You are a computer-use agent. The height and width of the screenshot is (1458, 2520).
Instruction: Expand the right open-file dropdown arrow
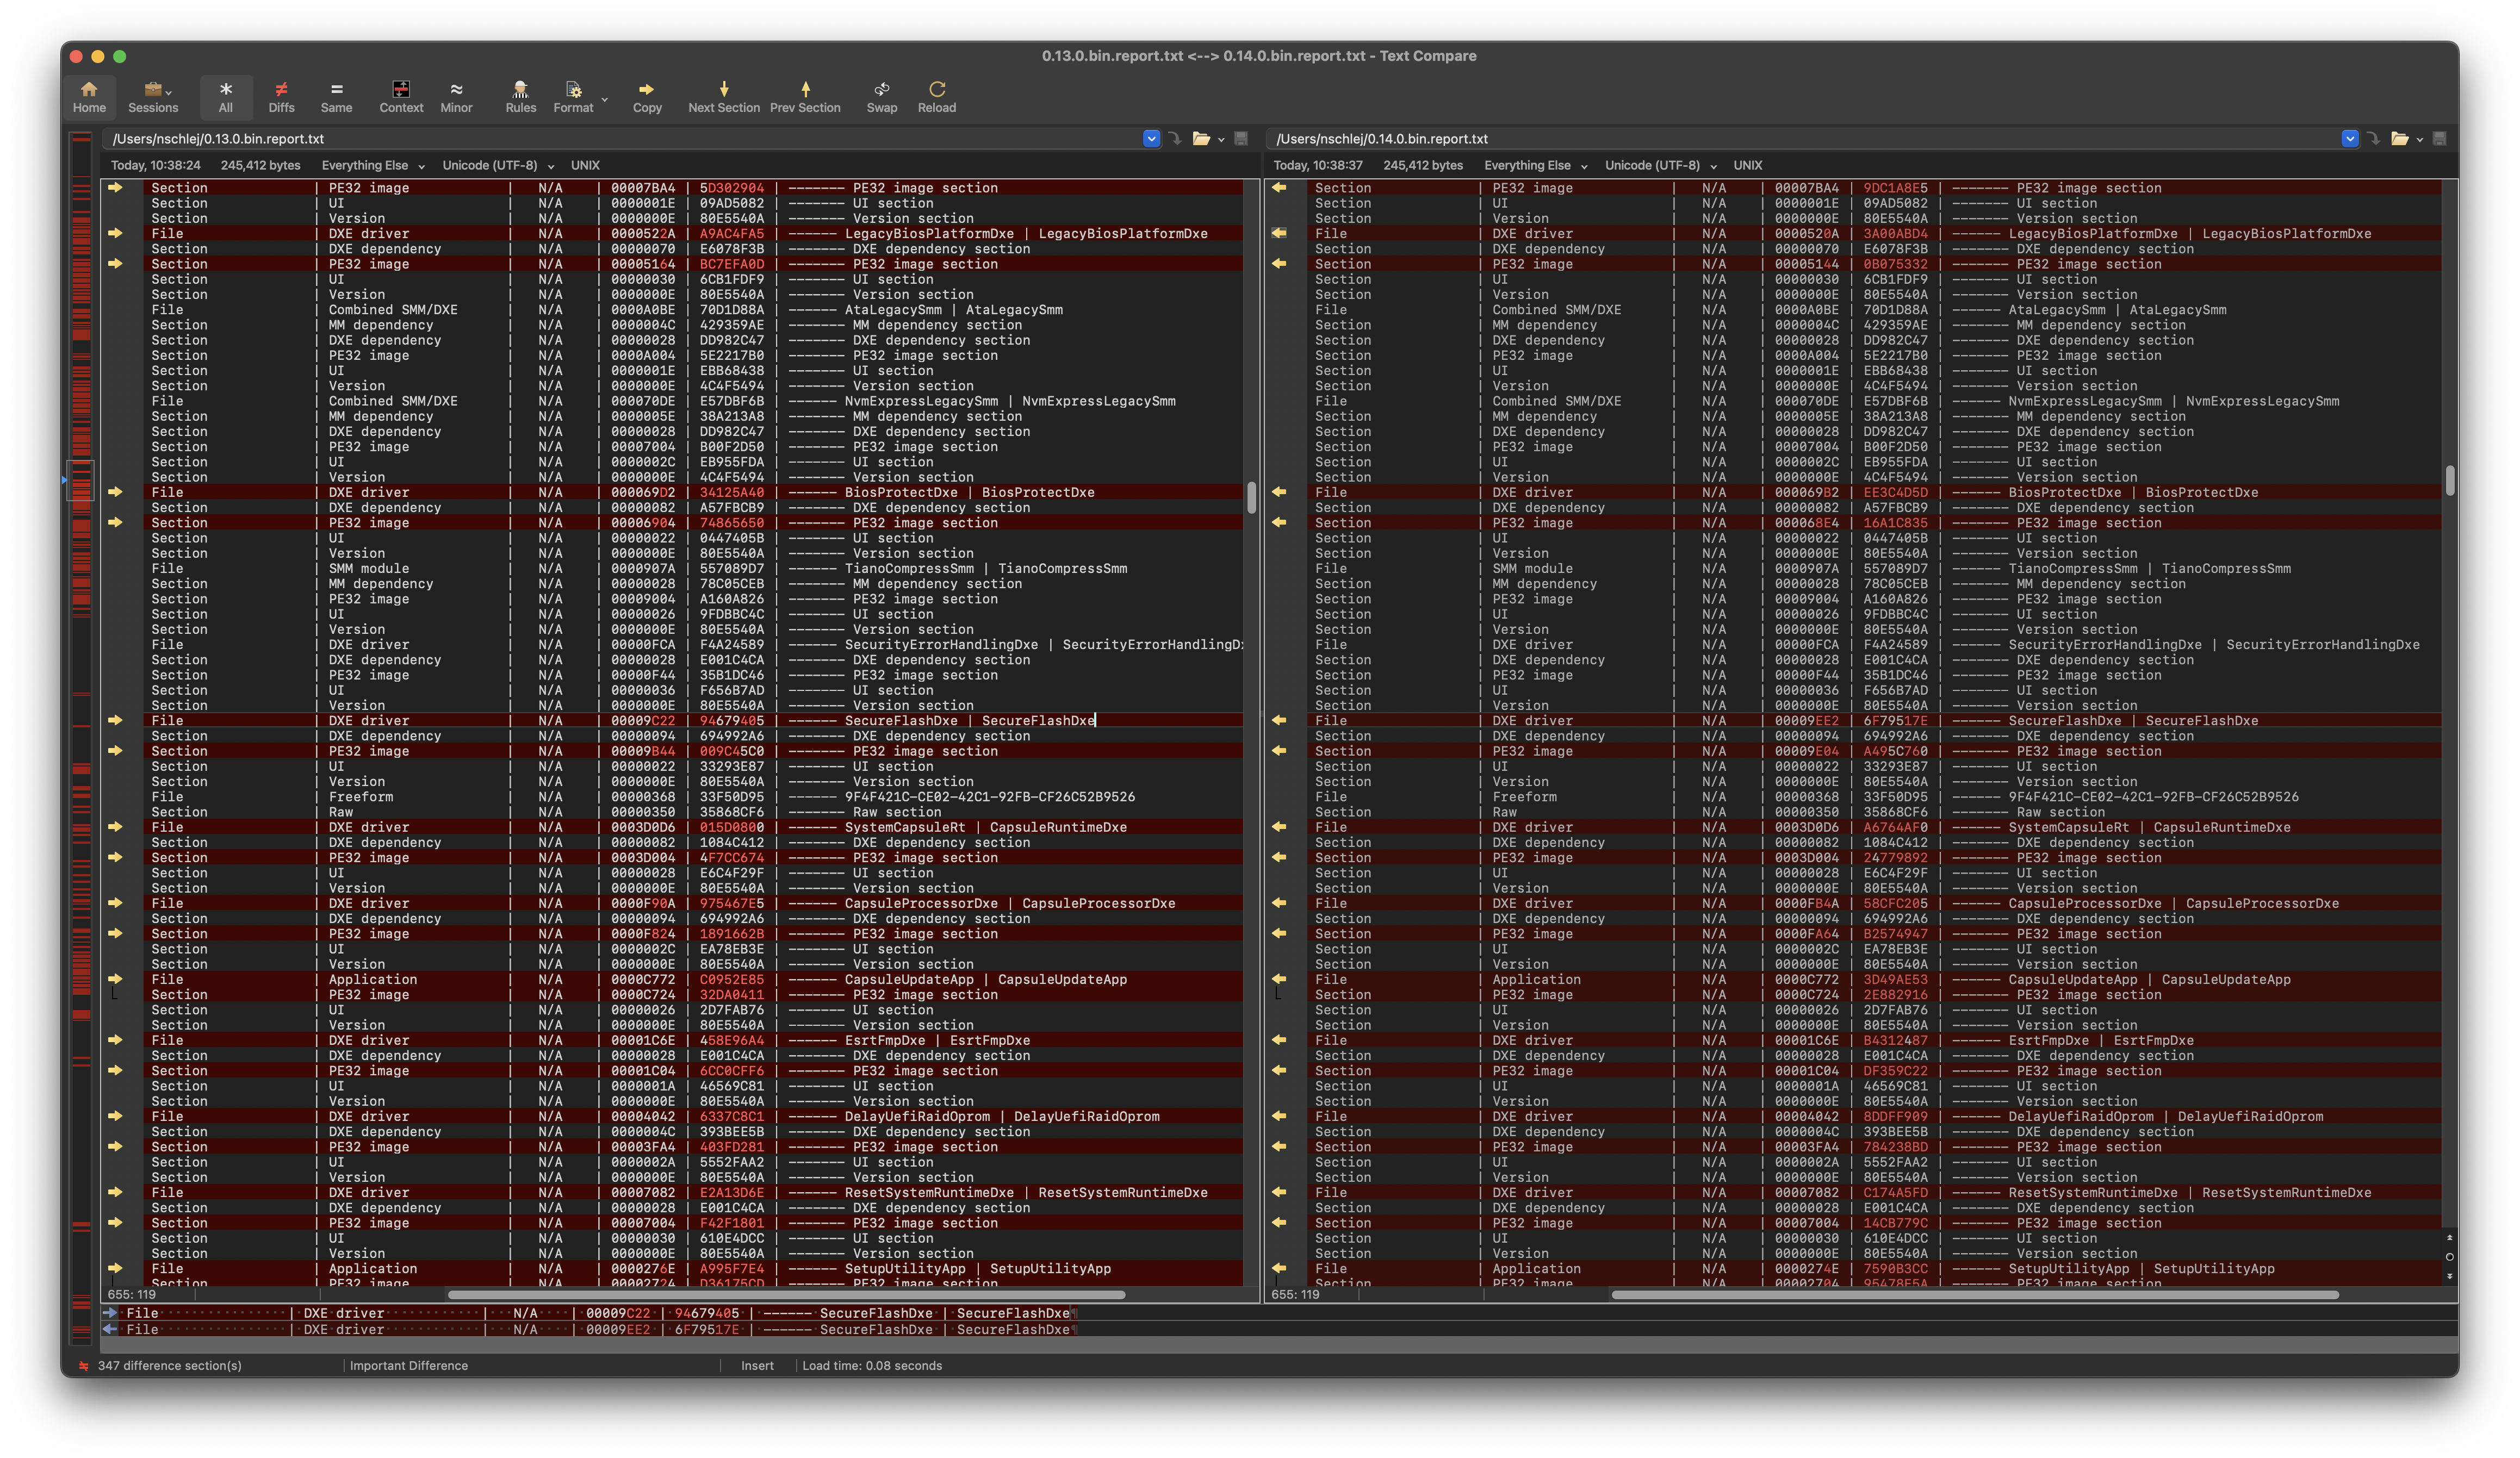pyautogui.click(x=2419, y=140)
